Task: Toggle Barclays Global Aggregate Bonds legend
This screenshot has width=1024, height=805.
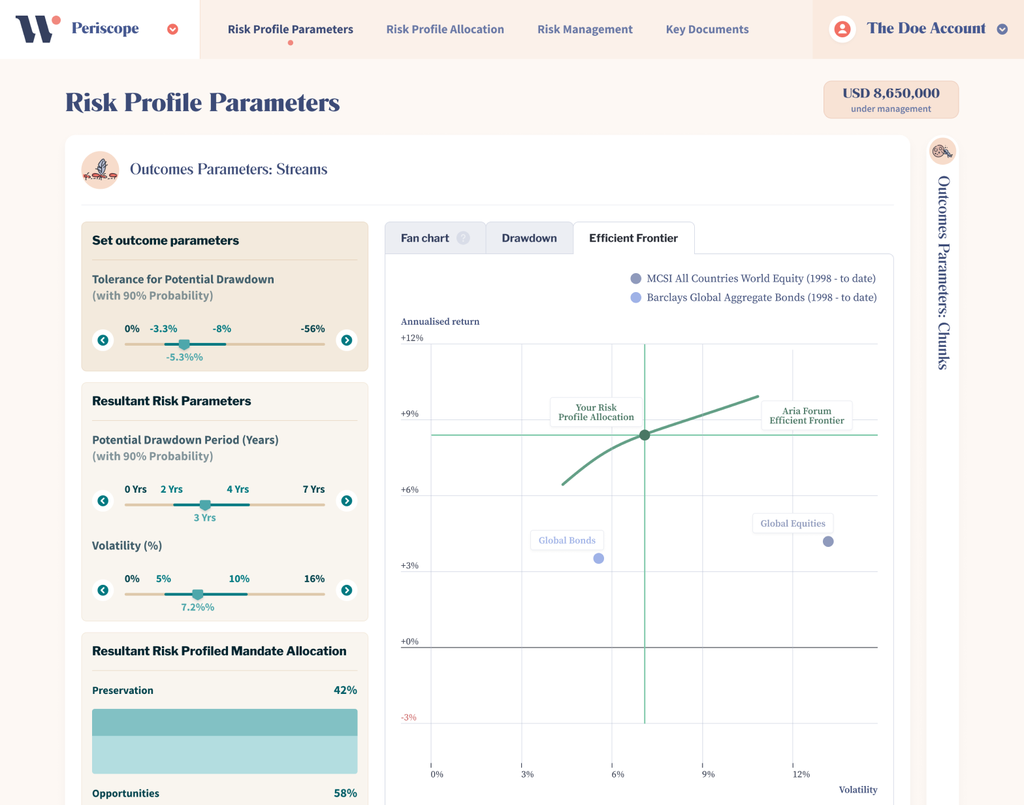Action: pos(636,298)
